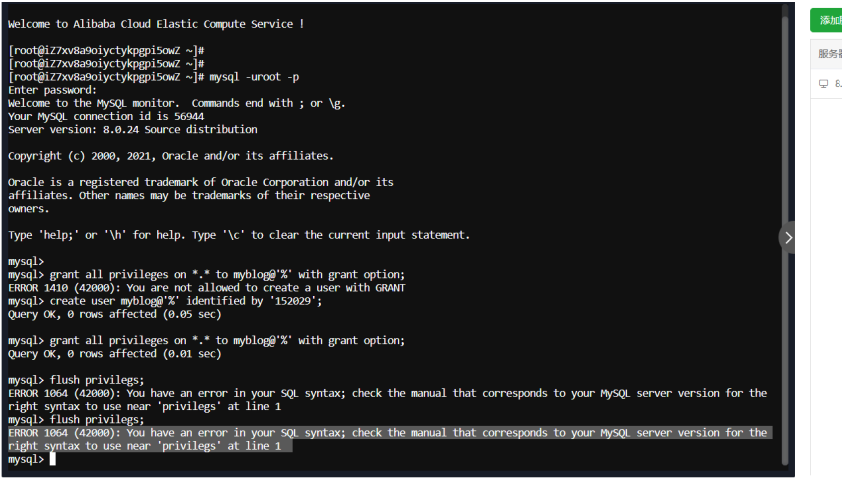Click the monitor icon in the server list
This screenshot has height=481, width=842.
823,84
